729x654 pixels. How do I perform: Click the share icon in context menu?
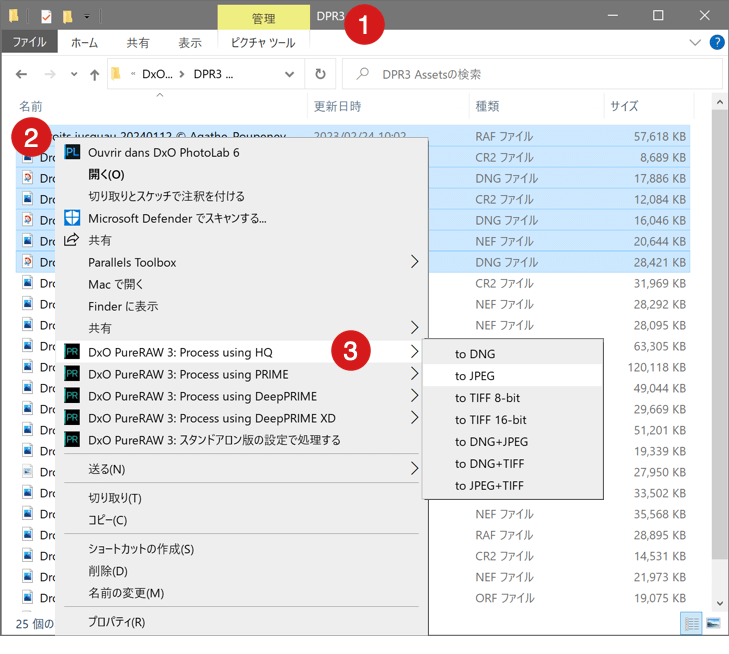point(72,240)
